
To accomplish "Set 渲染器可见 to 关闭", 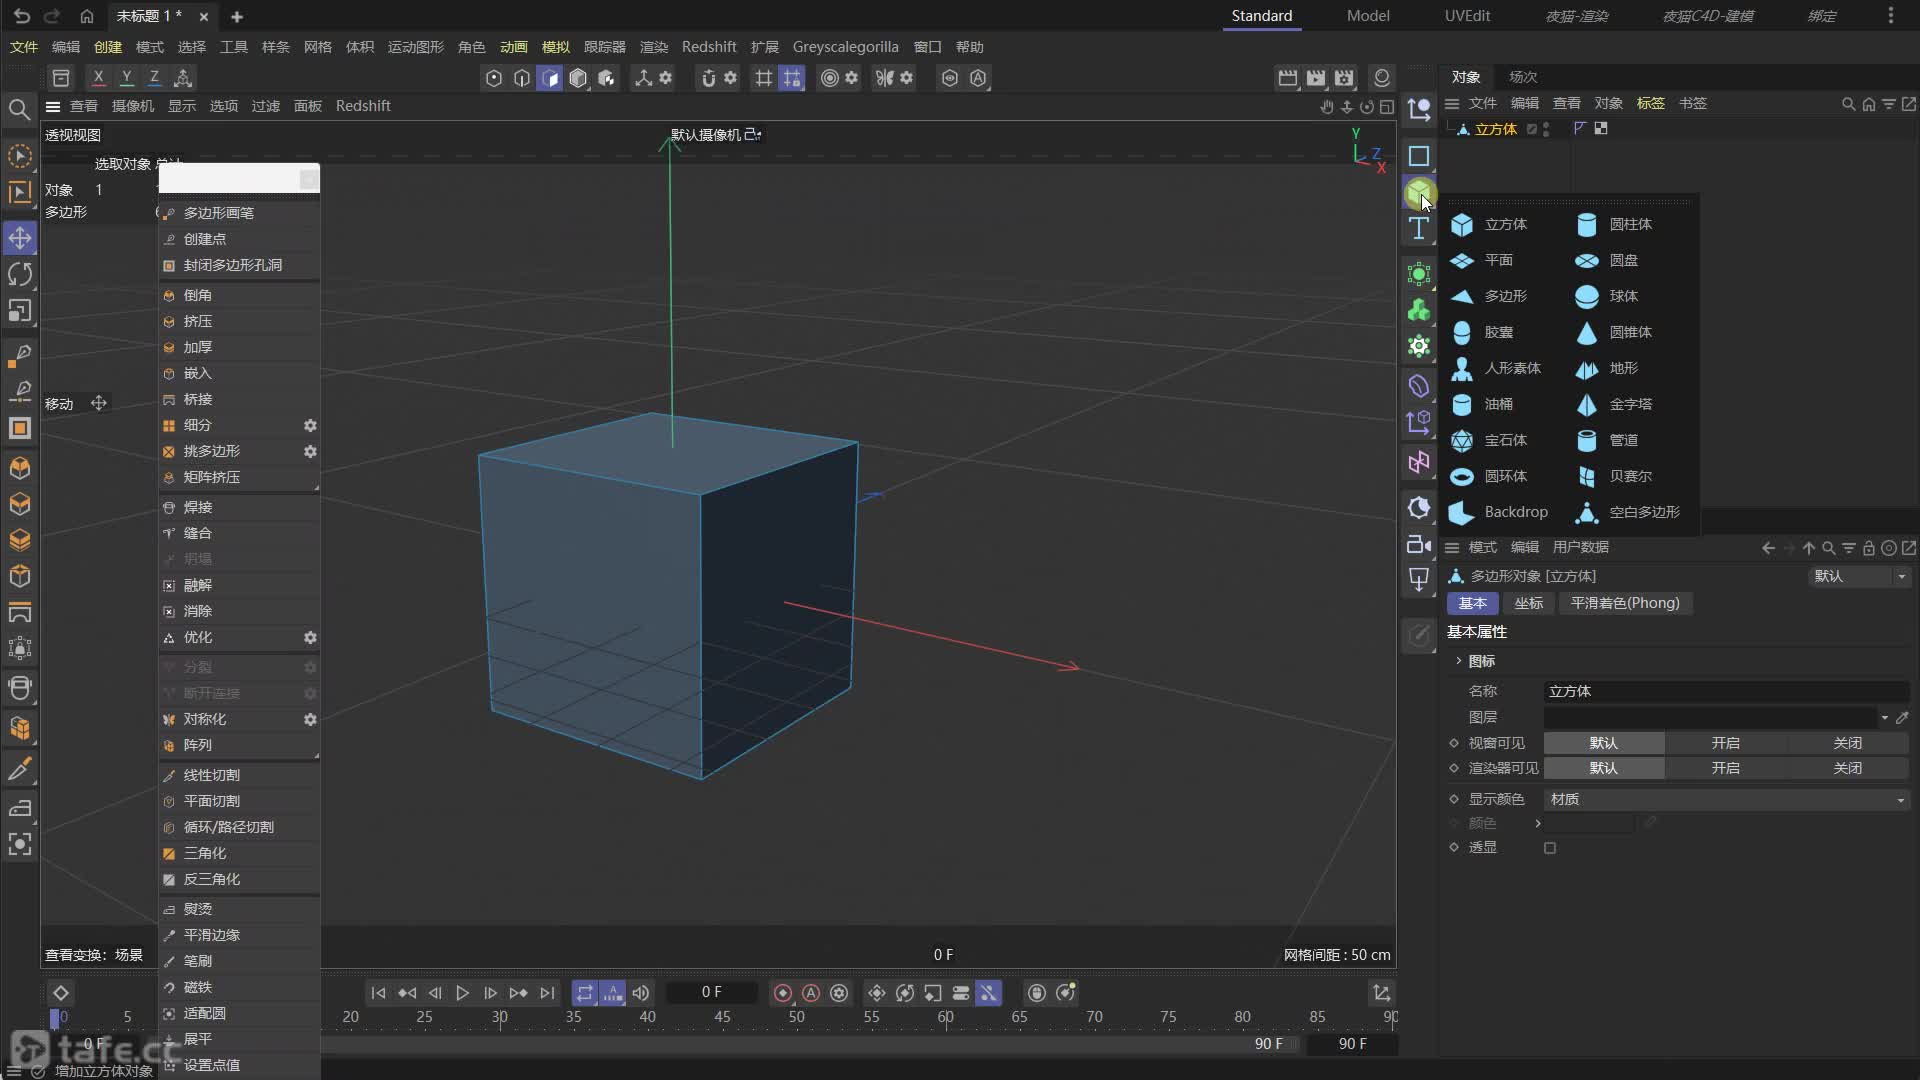I will click(x=1847, y=768).
